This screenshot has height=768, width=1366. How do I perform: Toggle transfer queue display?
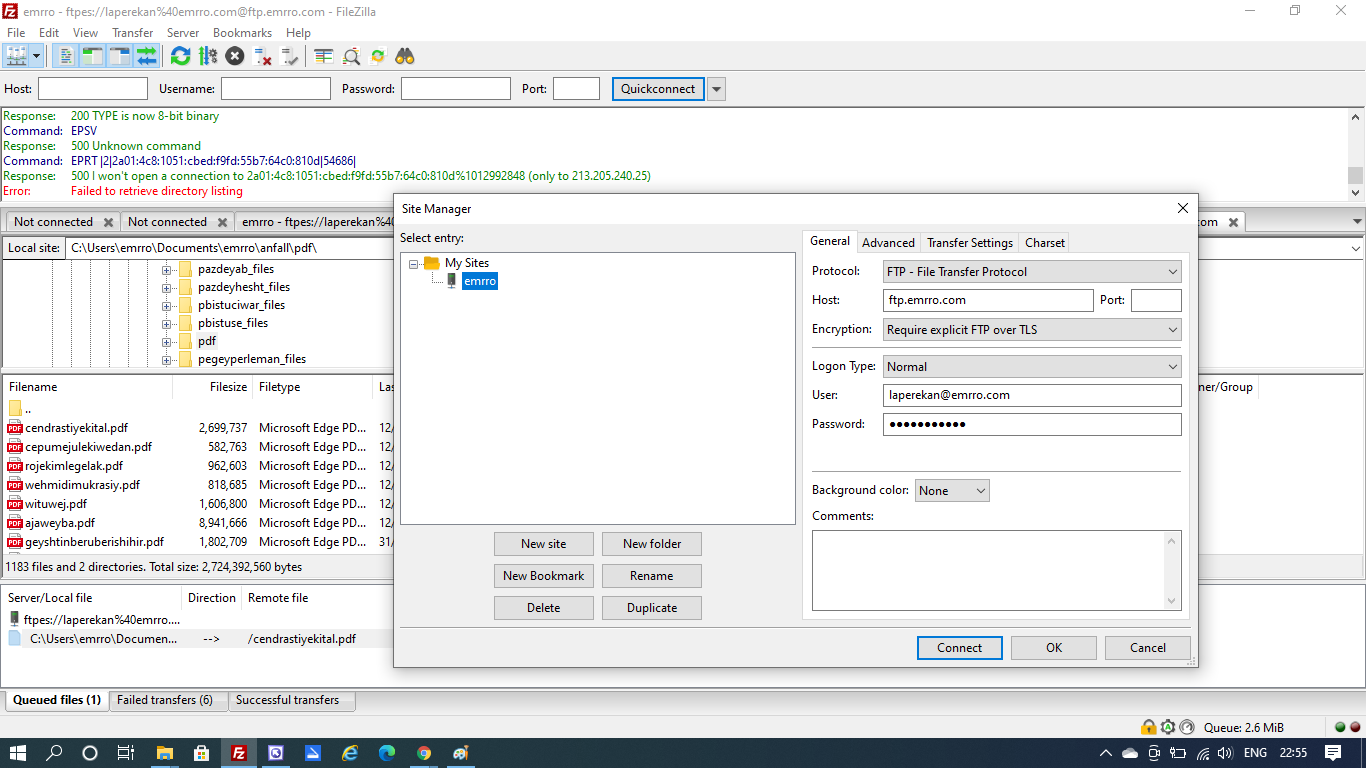[x=146, y=56]
